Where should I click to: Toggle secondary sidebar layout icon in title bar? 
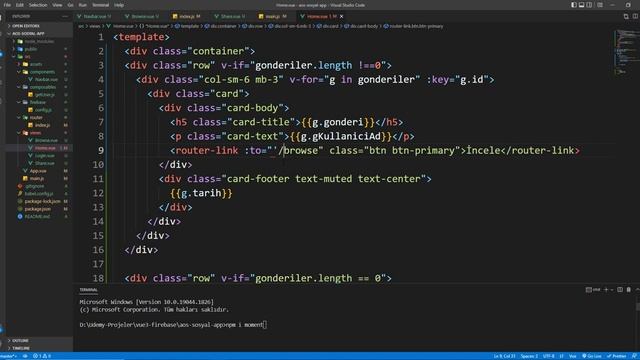(589, 5)
